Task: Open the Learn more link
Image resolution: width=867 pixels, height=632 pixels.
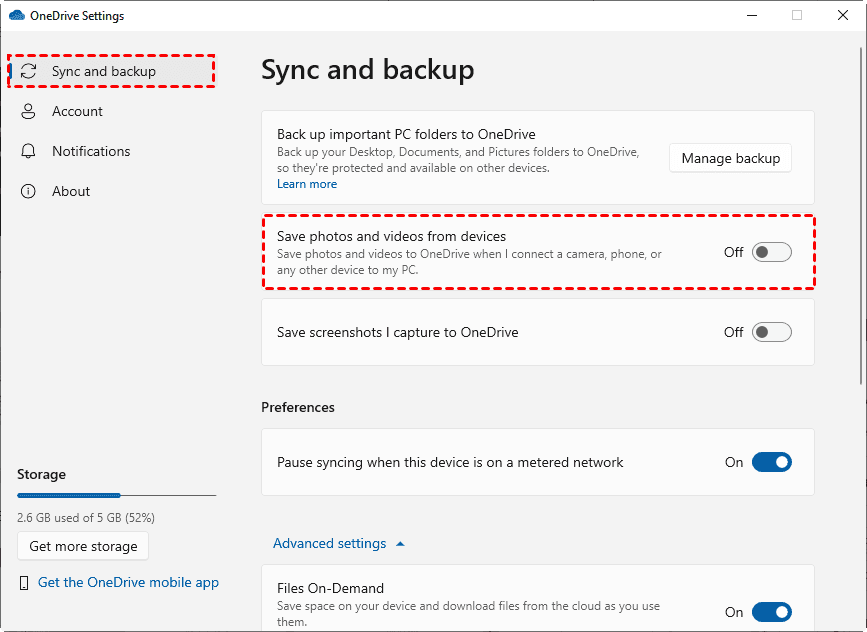Action: [x=306, y=184]
